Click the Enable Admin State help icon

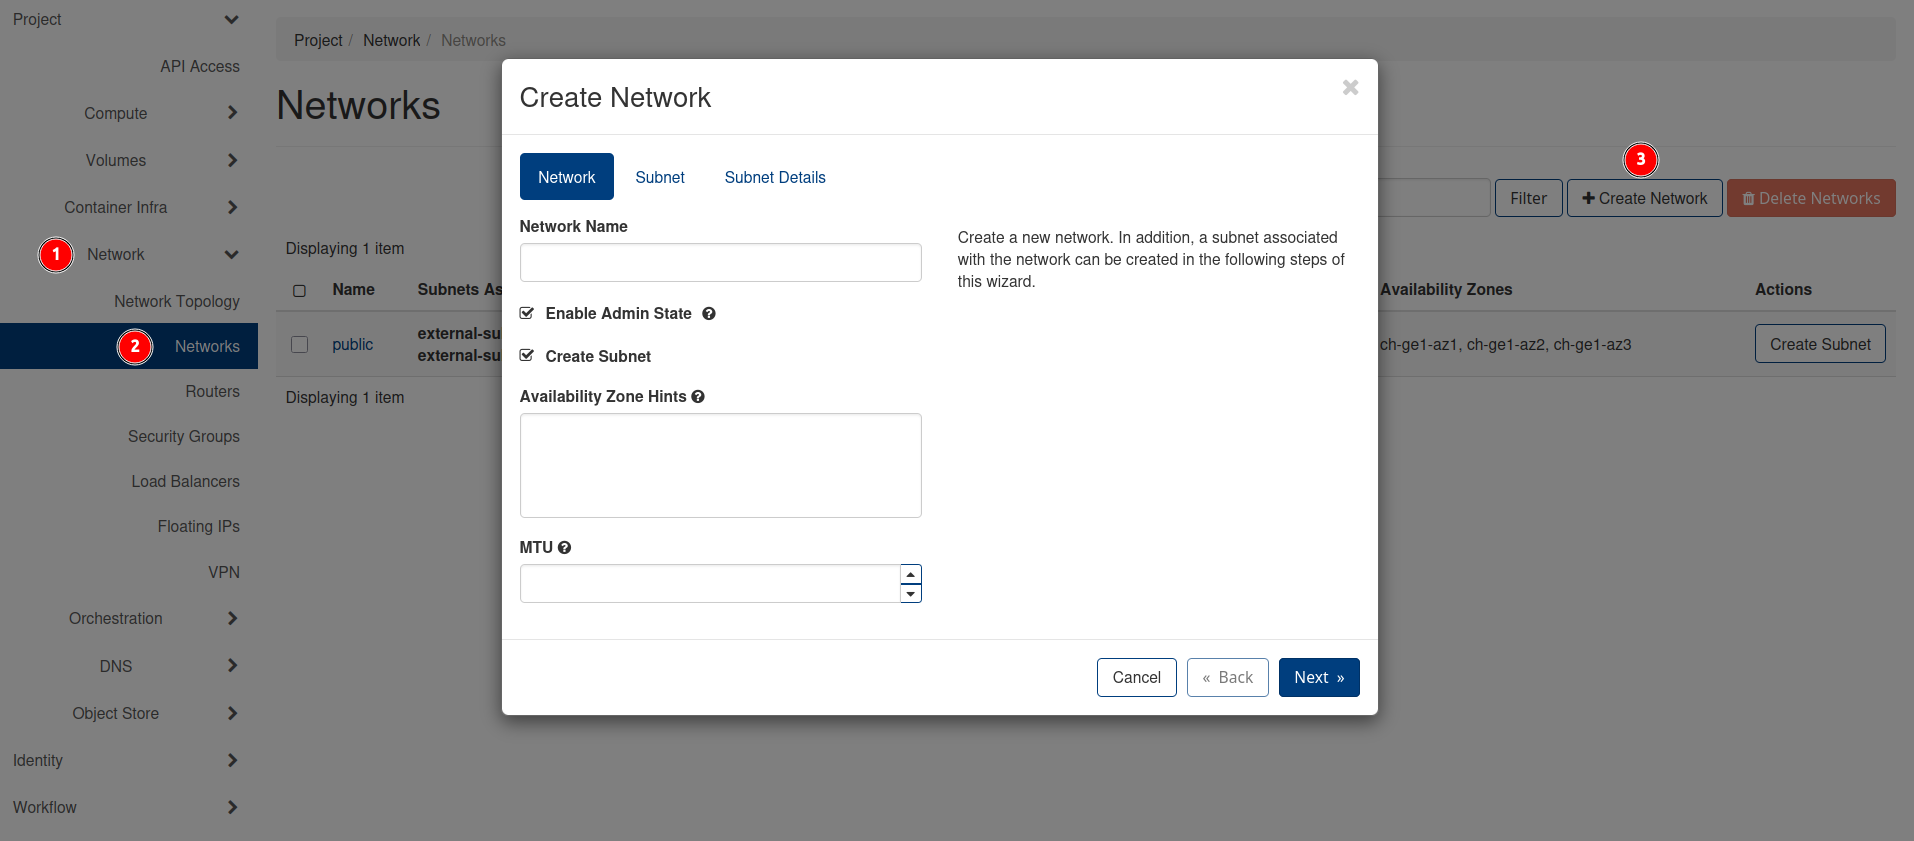[x=709, y=314]
